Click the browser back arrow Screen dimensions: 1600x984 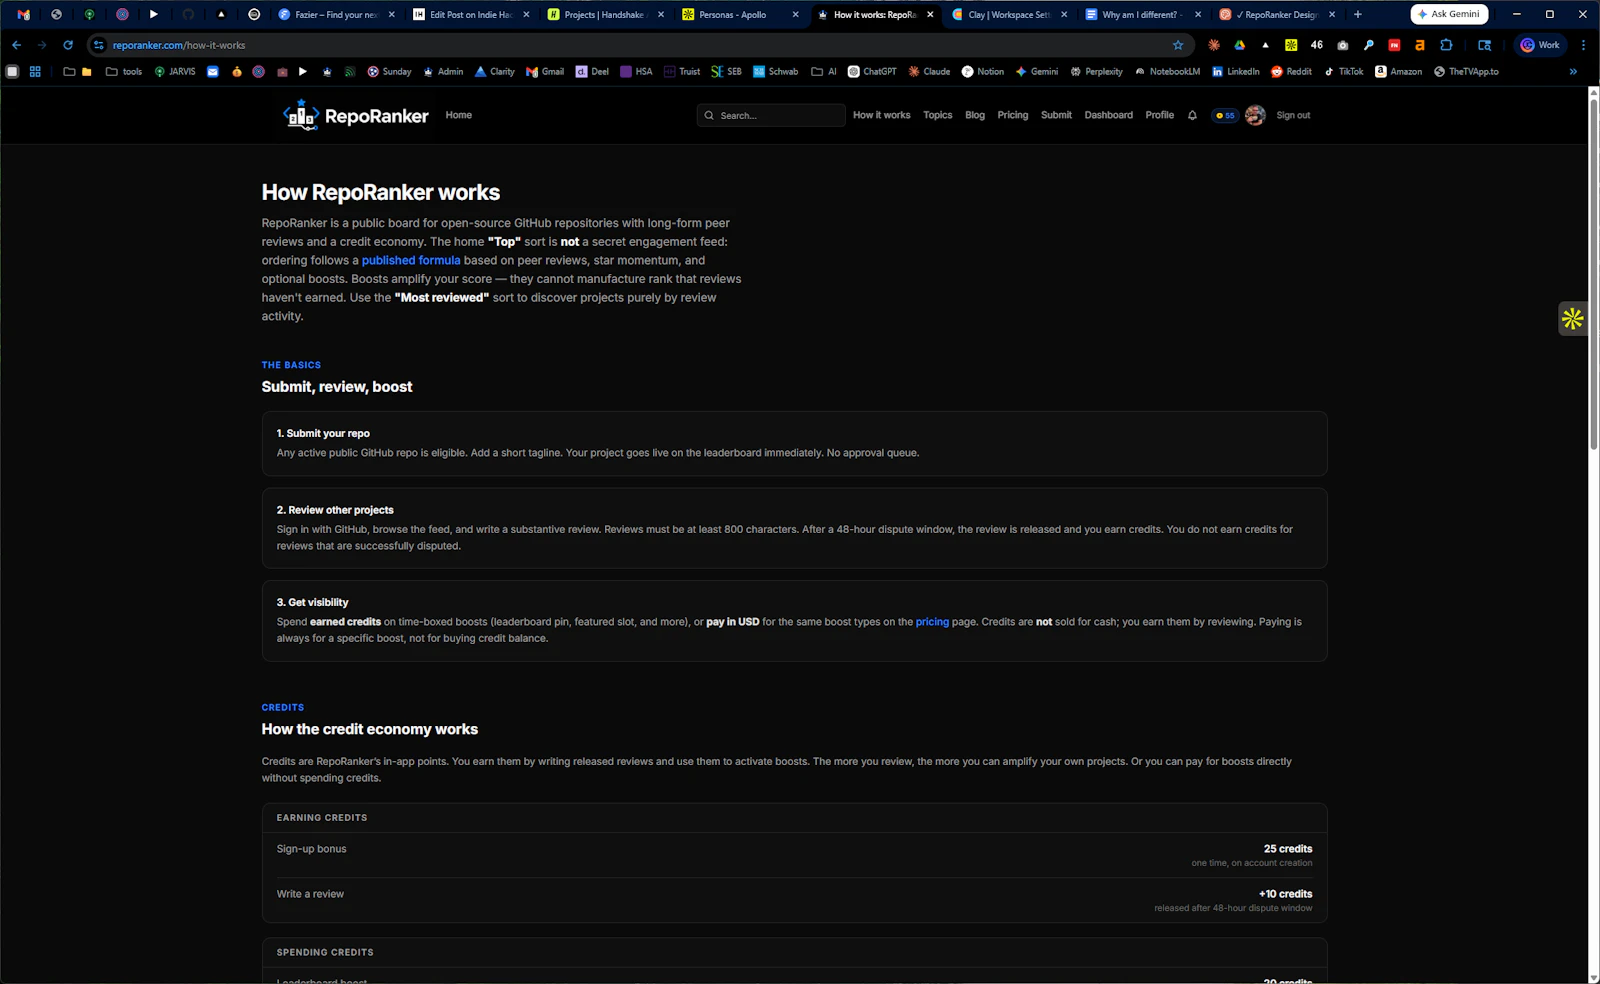(16, 45)
